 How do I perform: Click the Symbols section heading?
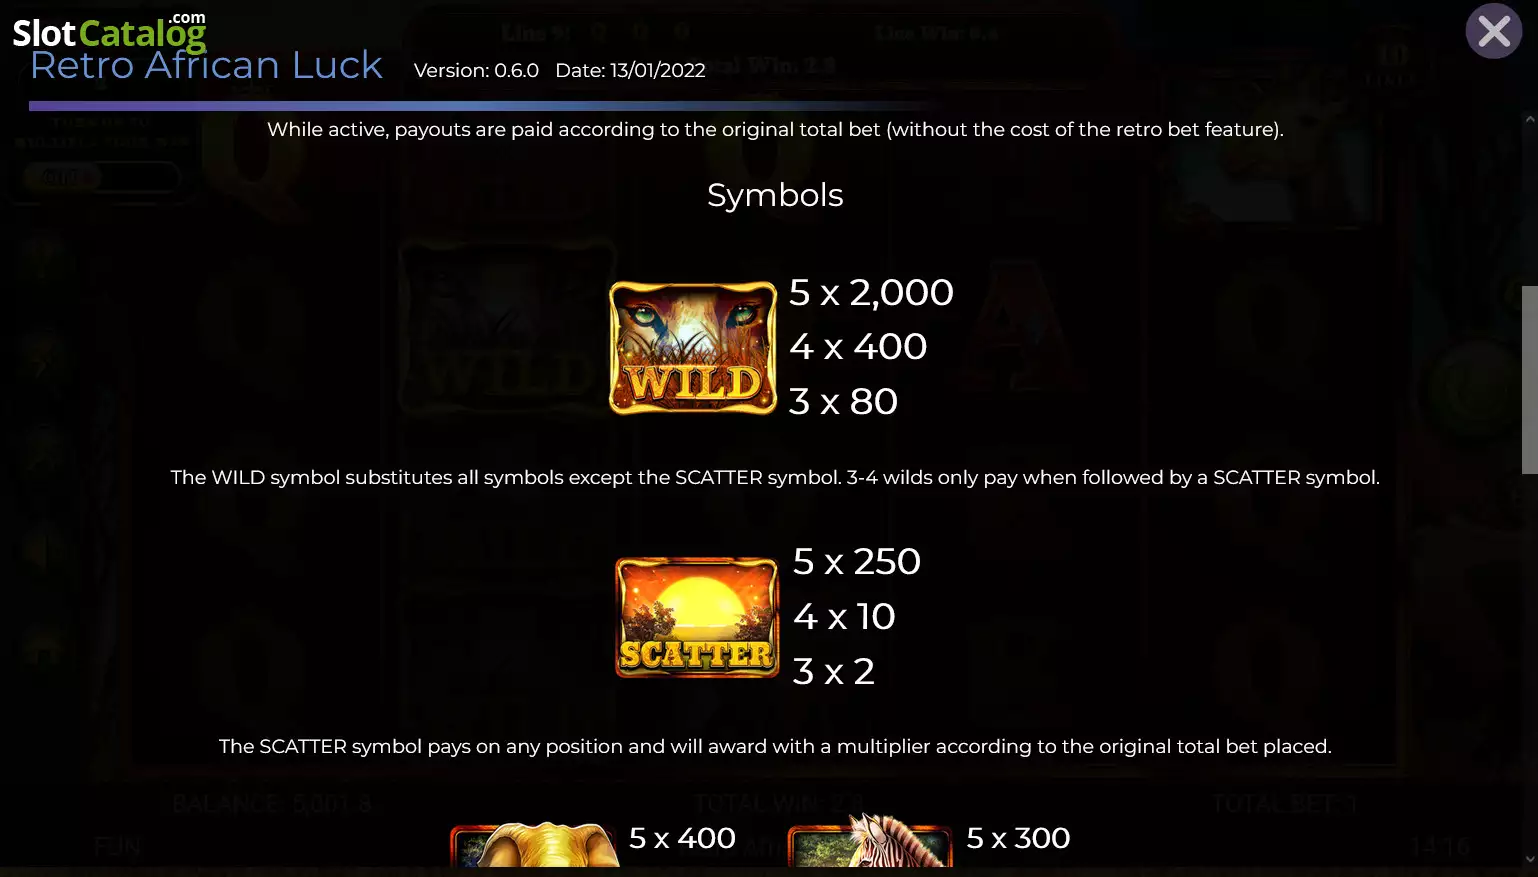[775, 195]
